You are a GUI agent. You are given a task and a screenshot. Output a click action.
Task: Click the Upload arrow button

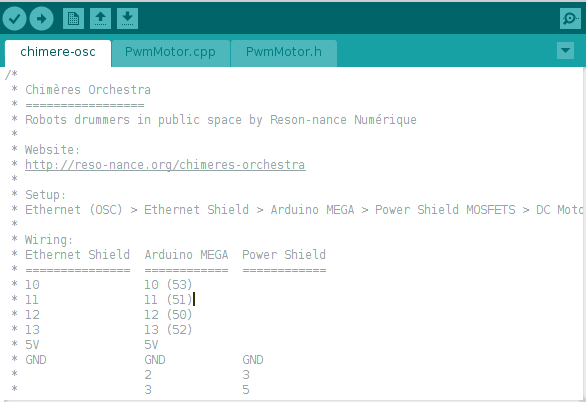41,18
